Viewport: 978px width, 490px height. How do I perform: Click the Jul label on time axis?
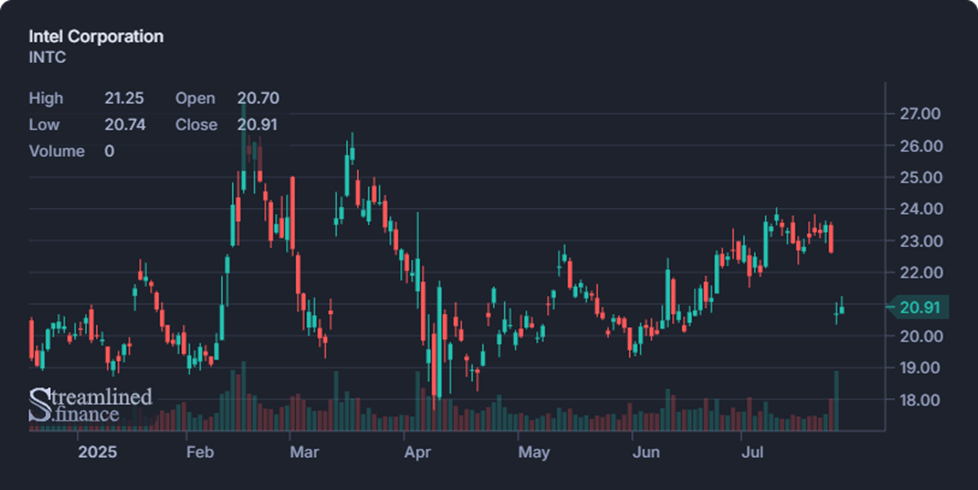tap(752, 452)
